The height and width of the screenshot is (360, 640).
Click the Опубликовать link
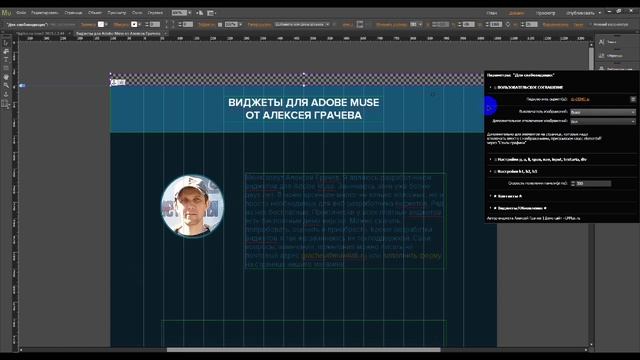tap(581, 13)
